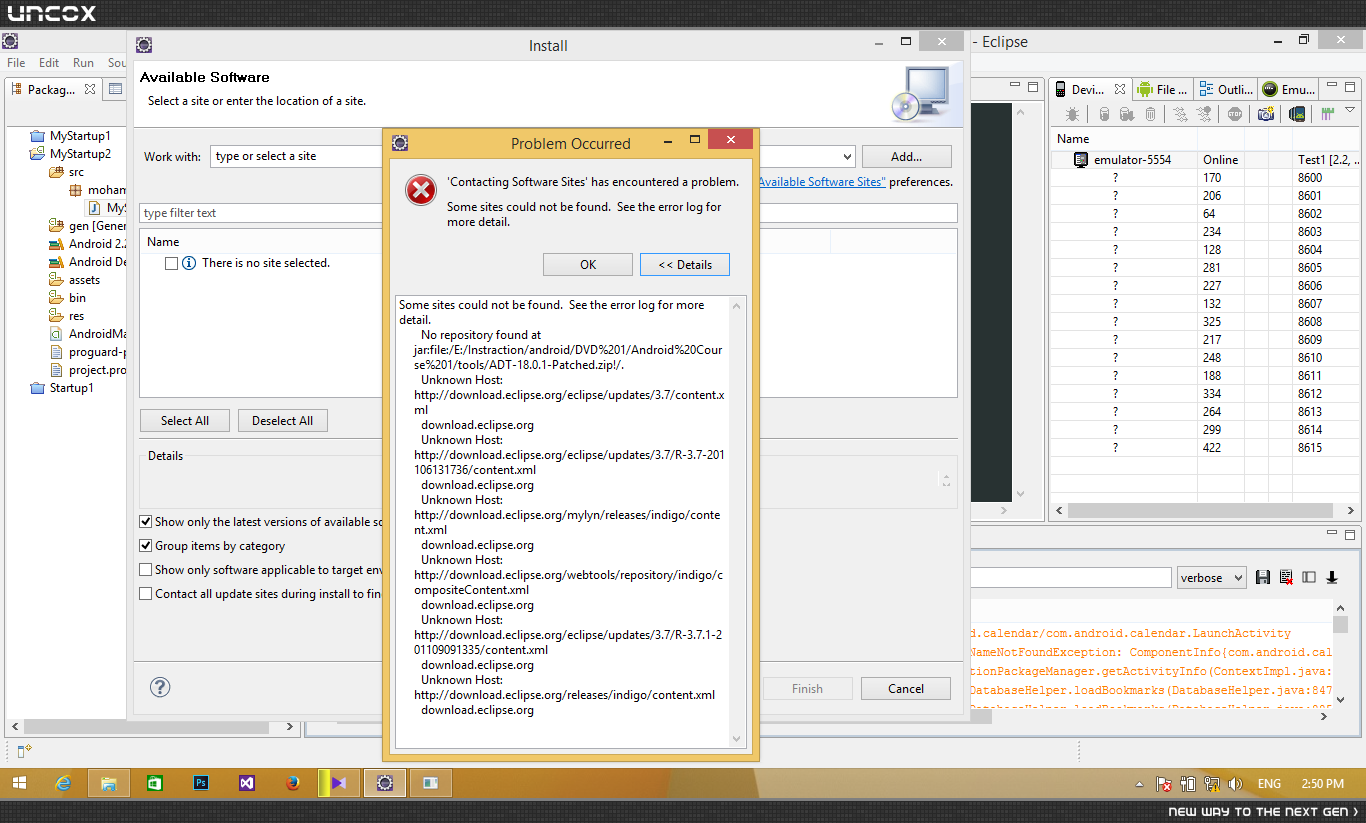Image resolution: width=1366 pixels, height=823 pixels.
Task: Toggle the LogCat saved filters view icon
Action: click(x=1309, y=577)
